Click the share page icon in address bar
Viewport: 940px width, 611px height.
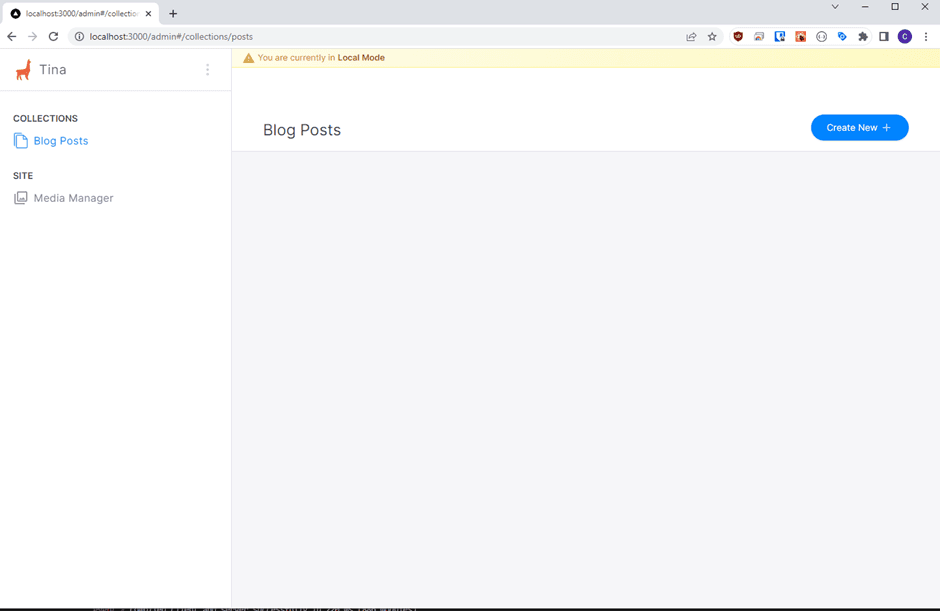click(691, 37)
